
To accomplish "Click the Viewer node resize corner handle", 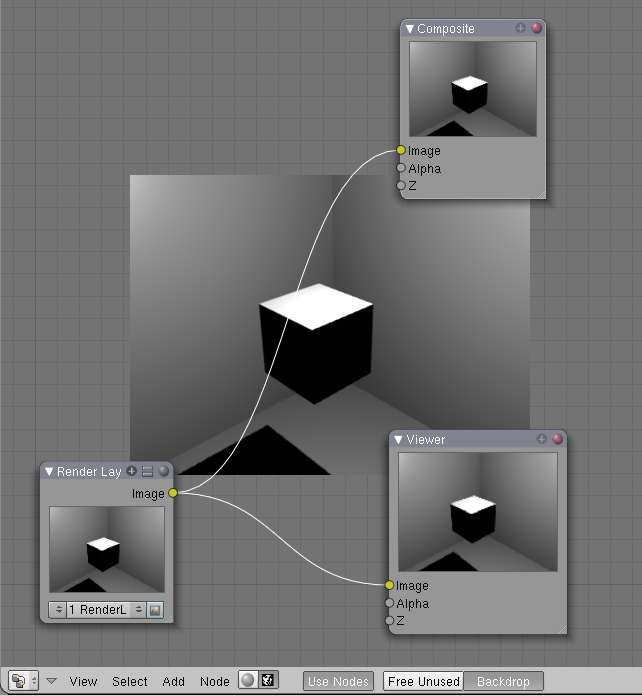I will [x=562, y=629].
